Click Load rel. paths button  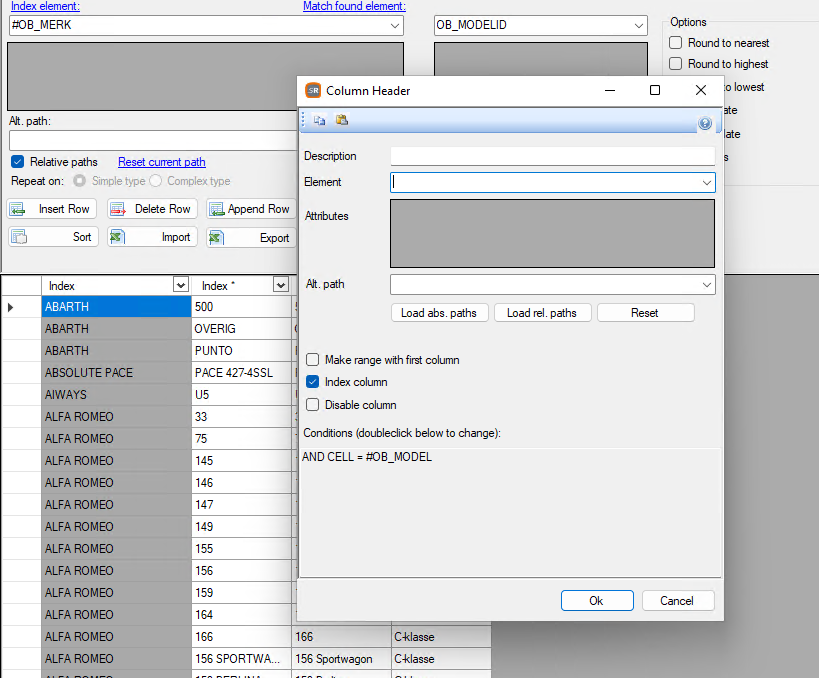[x=542, y=313]
